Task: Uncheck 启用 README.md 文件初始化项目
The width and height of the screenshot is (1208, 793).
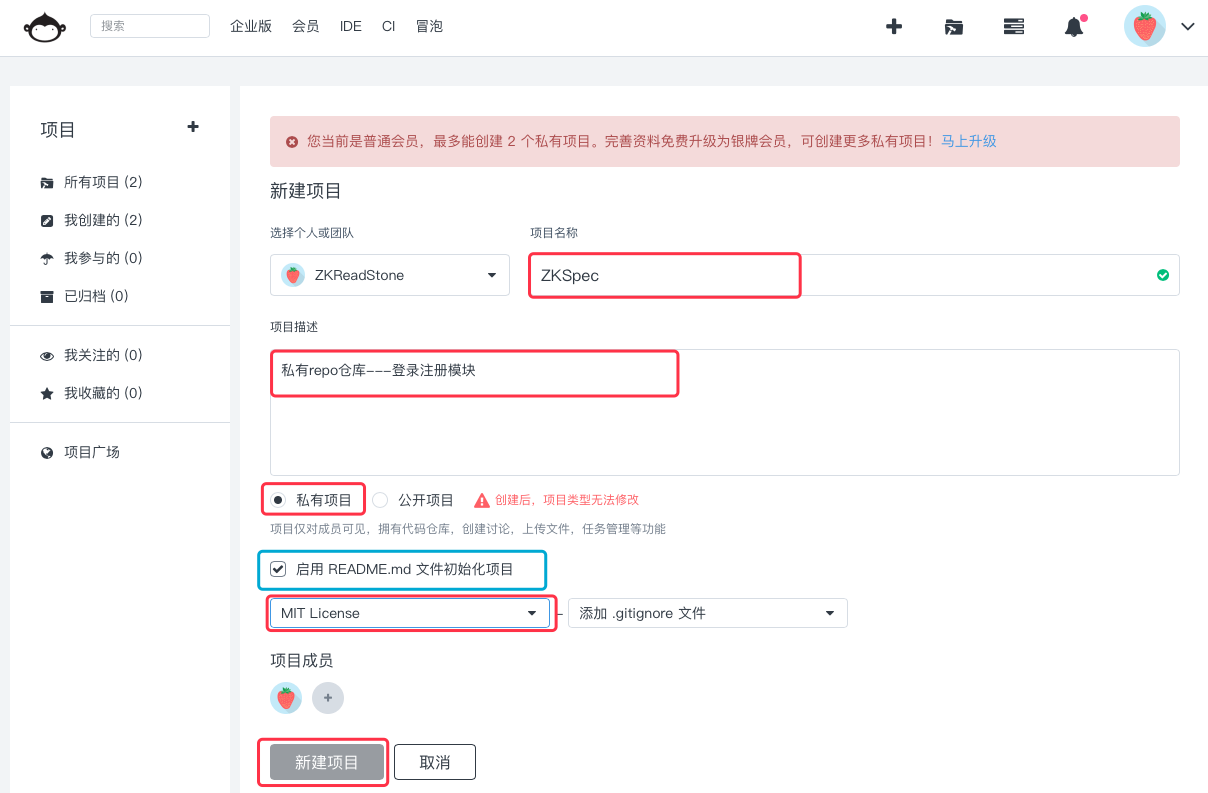Action: [277, 569]
